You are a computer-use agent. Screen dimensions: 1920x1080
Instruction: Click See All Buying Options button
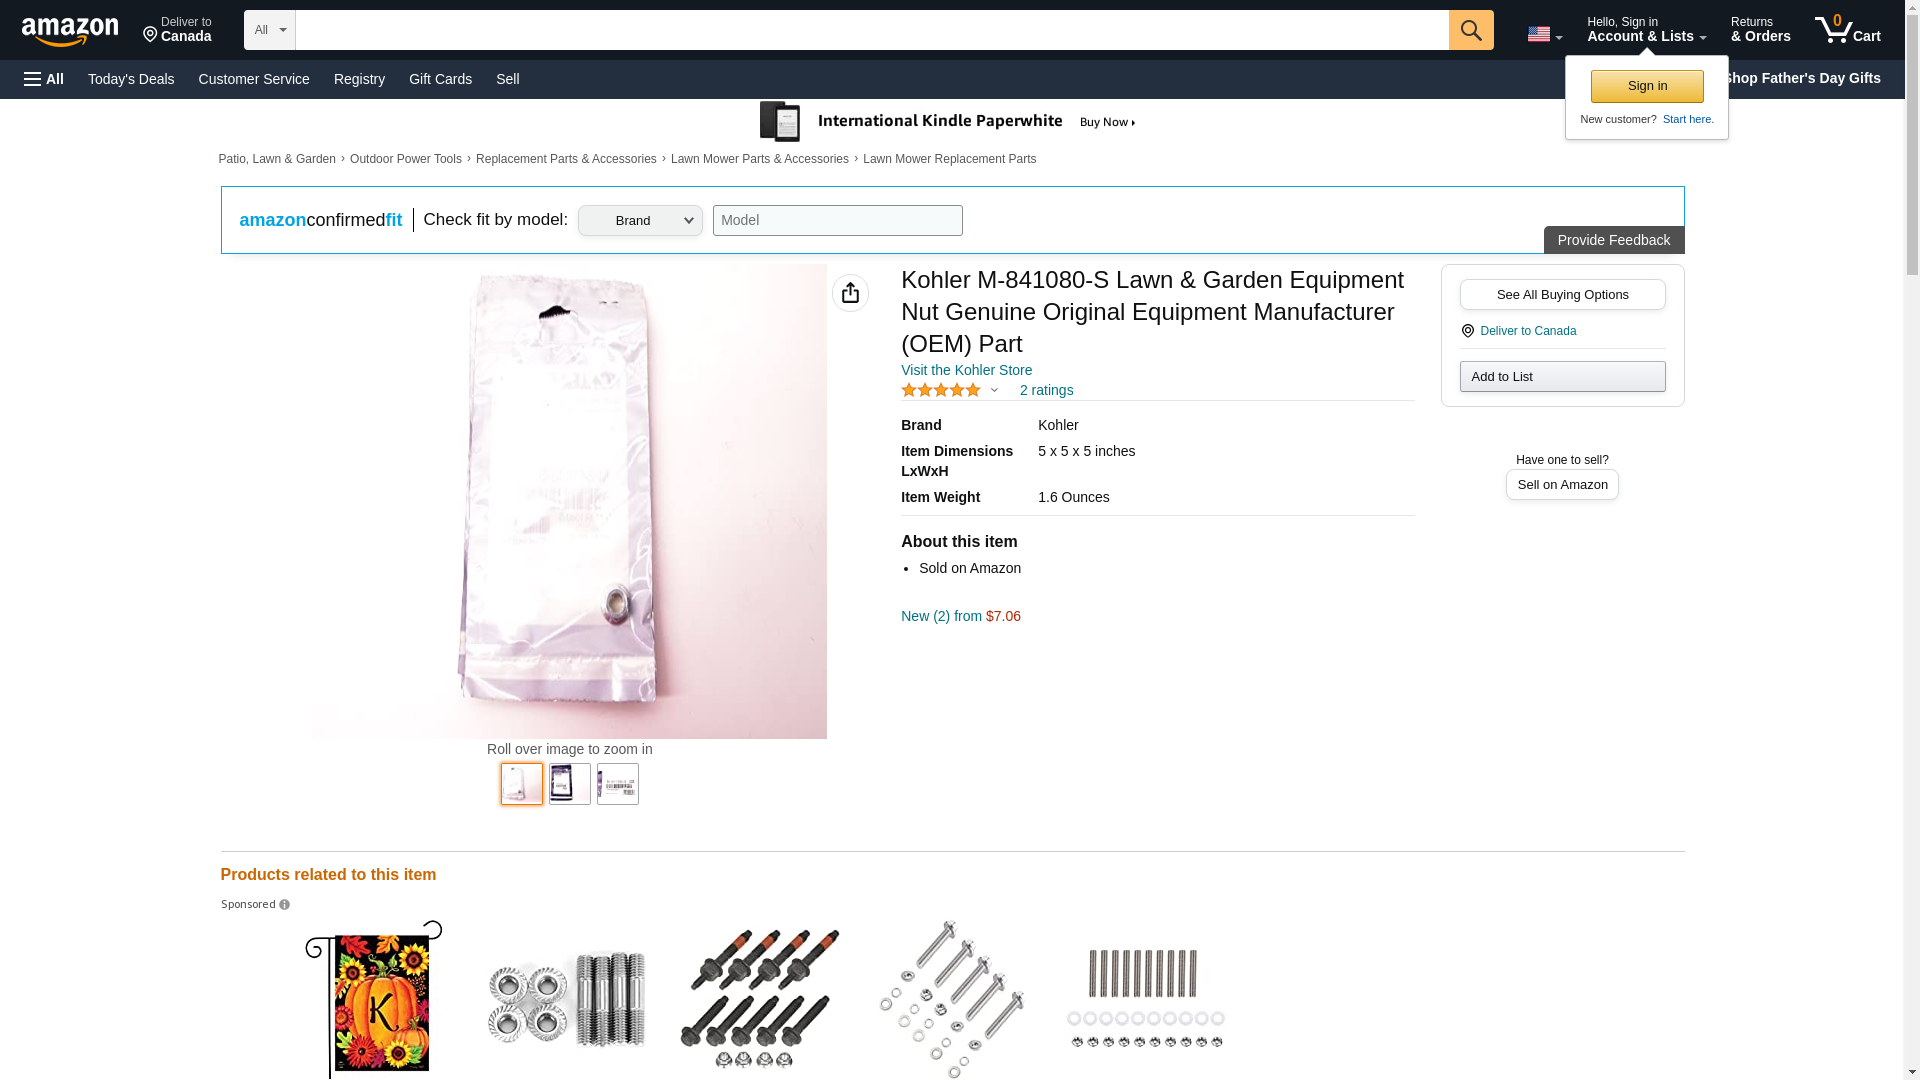point(1562,295)
